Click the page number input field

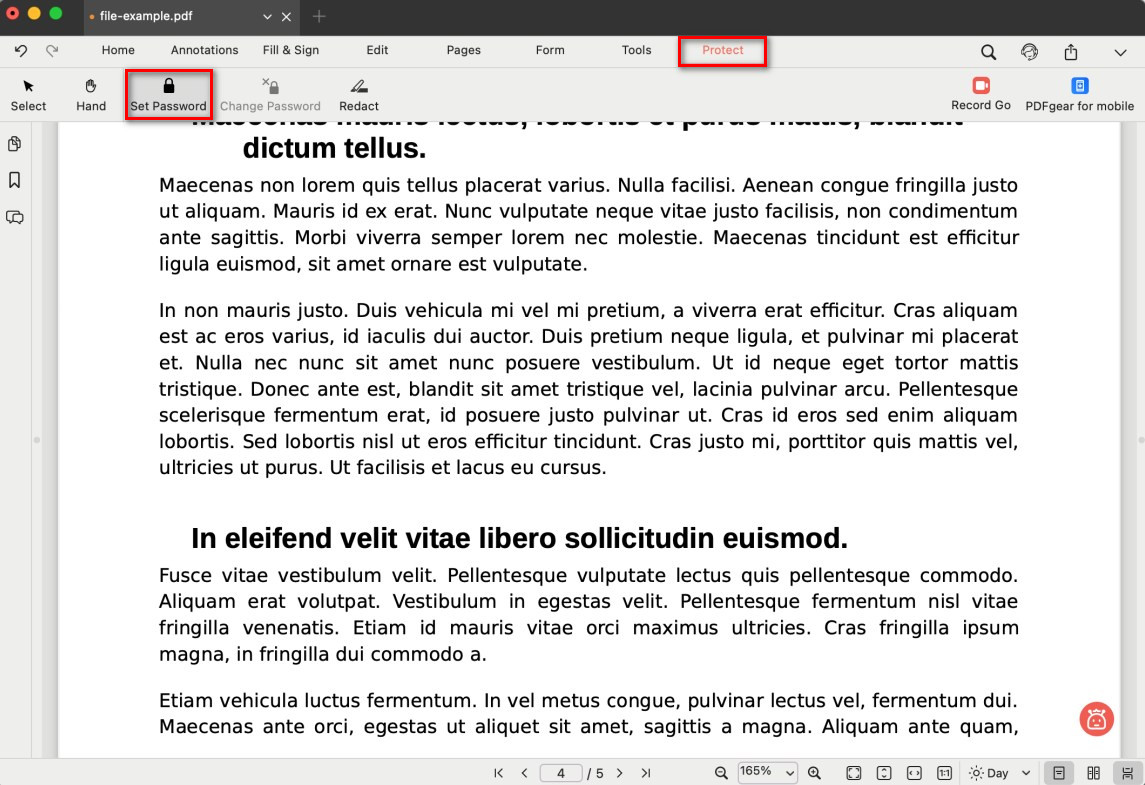[x=561, y=773]
